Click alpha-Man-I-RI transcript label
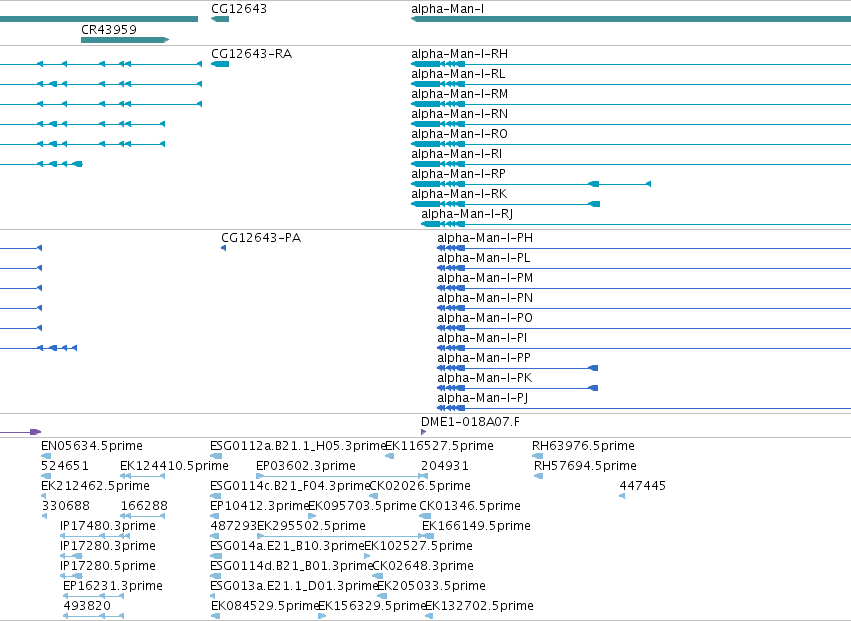This screenshot has width=851, height=621. tap(456, 154)
